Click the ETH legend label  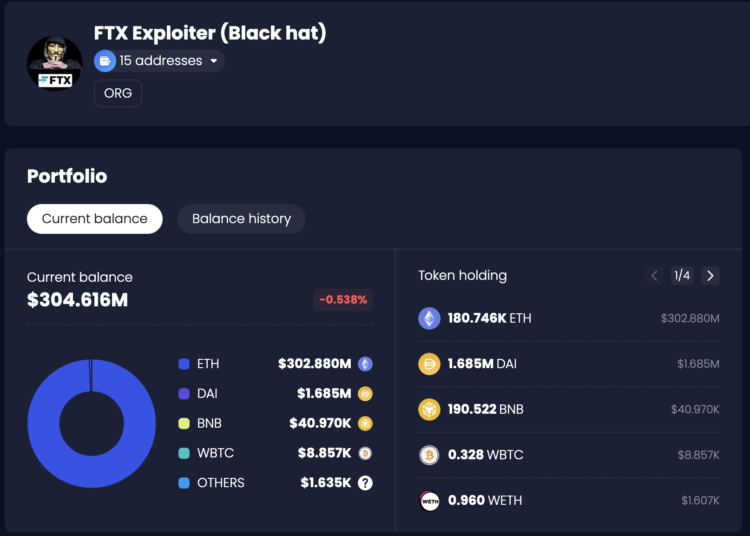pyautogui.click(x=208, y=364)
